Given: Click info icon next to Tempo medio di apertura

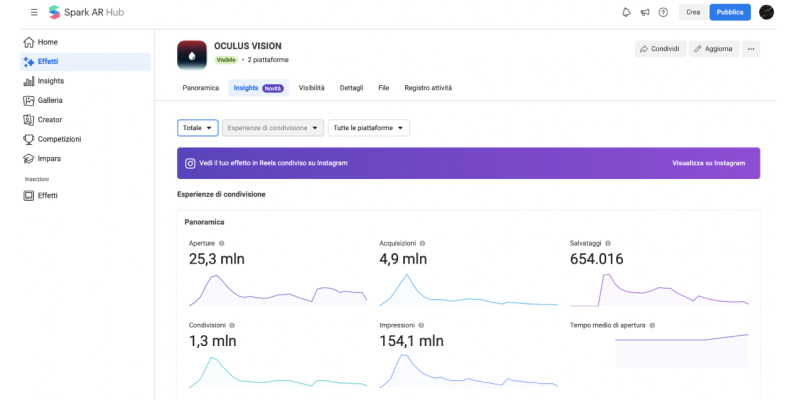Looking at the screenshot, I should (652, 326).
